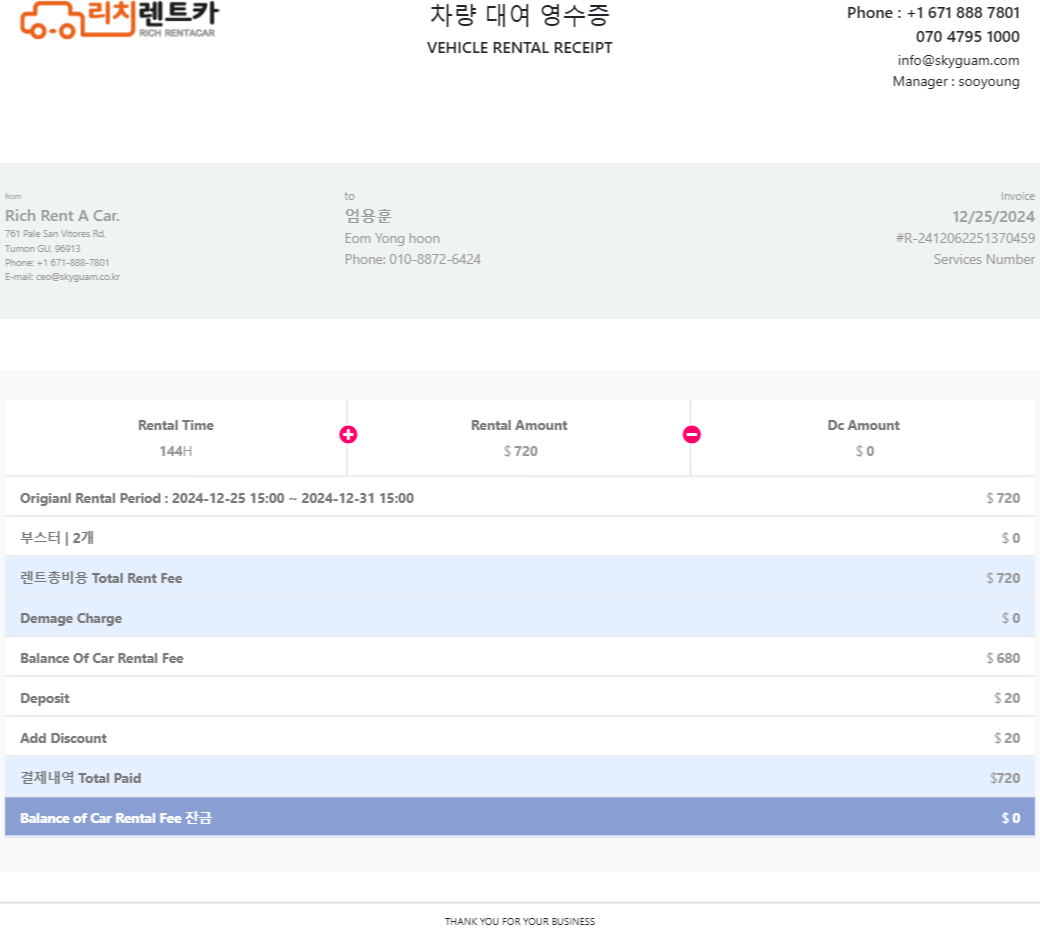Image resolution: width=1040 pixels, height=929 pixels.
Task: Click the 부스터 2개 row
Action: [x=519, y=538]
